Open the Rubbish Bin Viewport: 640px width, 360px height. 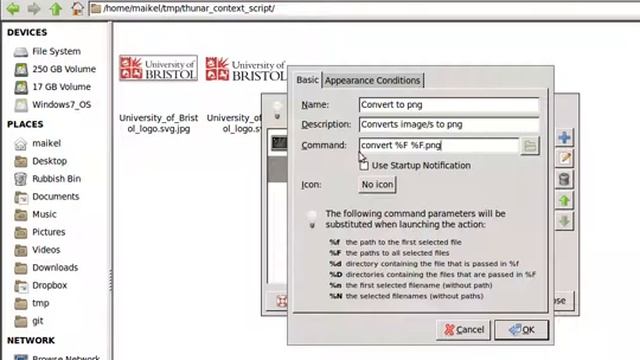click(56, 179)
